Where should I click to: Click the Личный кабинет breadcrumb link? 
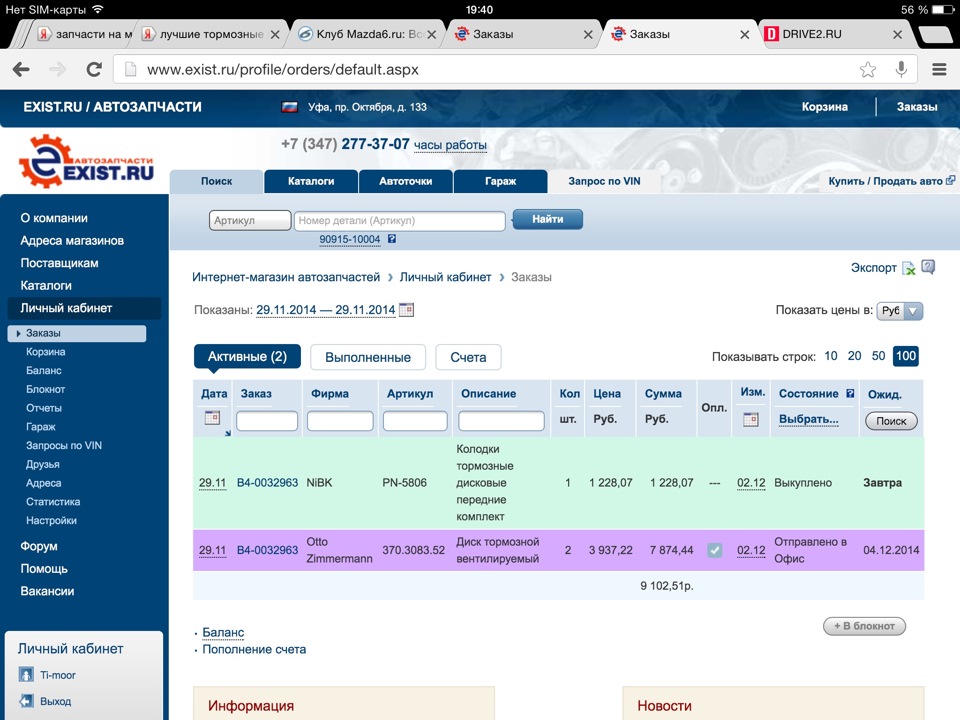coord(445,277)
